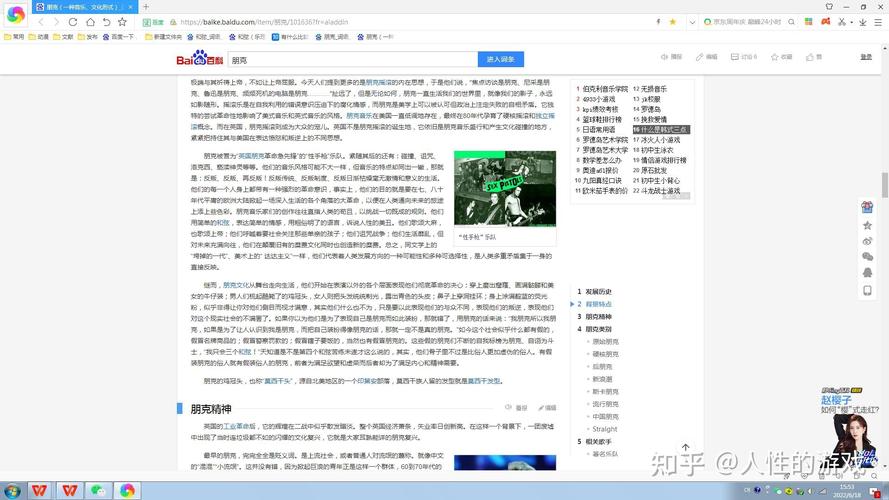
Task: Open the 常用 bookmarks folder
Action: (x=14, y=37)
